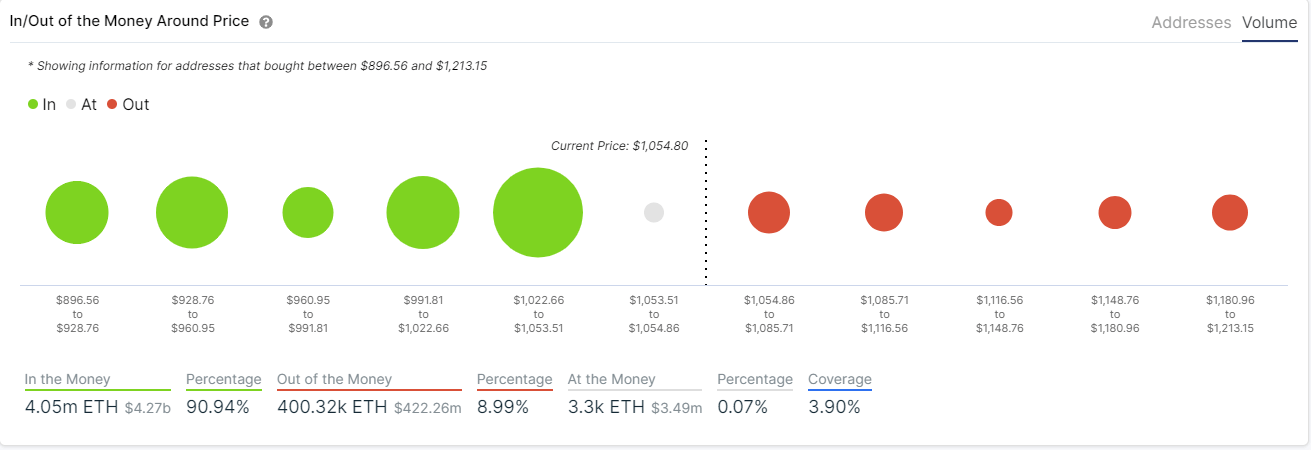Image resolution: width=1311 pixels, height=450 pixels.
Task: Click the help question mark icon
Action: click(x=265, y=22)
